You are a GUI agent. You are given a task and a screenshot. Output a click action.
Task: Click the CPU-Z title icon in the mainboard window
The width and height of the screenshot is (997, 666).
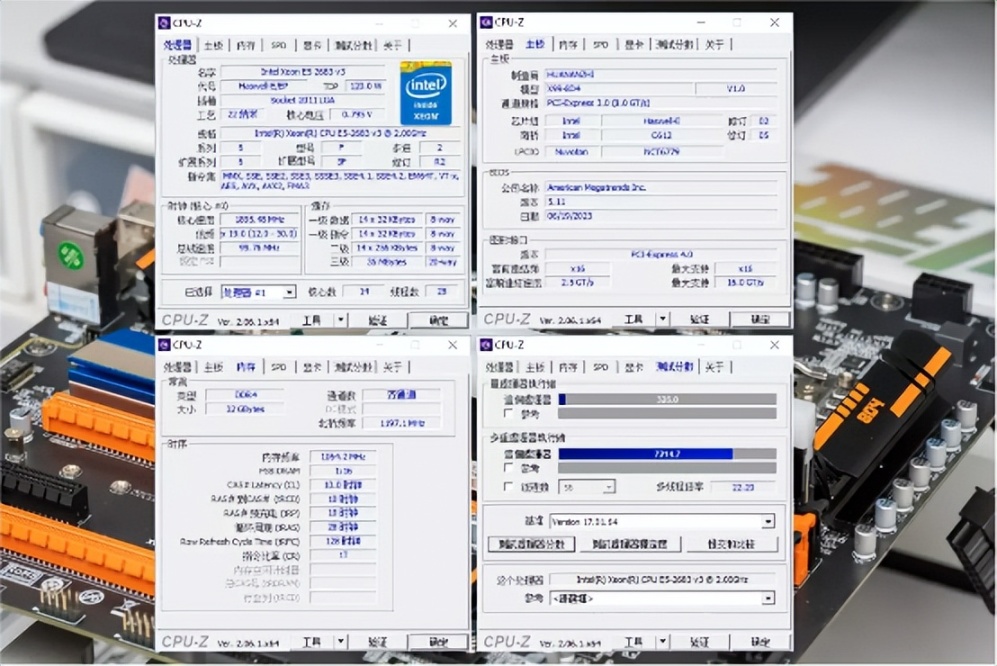(x=486, y=22)
